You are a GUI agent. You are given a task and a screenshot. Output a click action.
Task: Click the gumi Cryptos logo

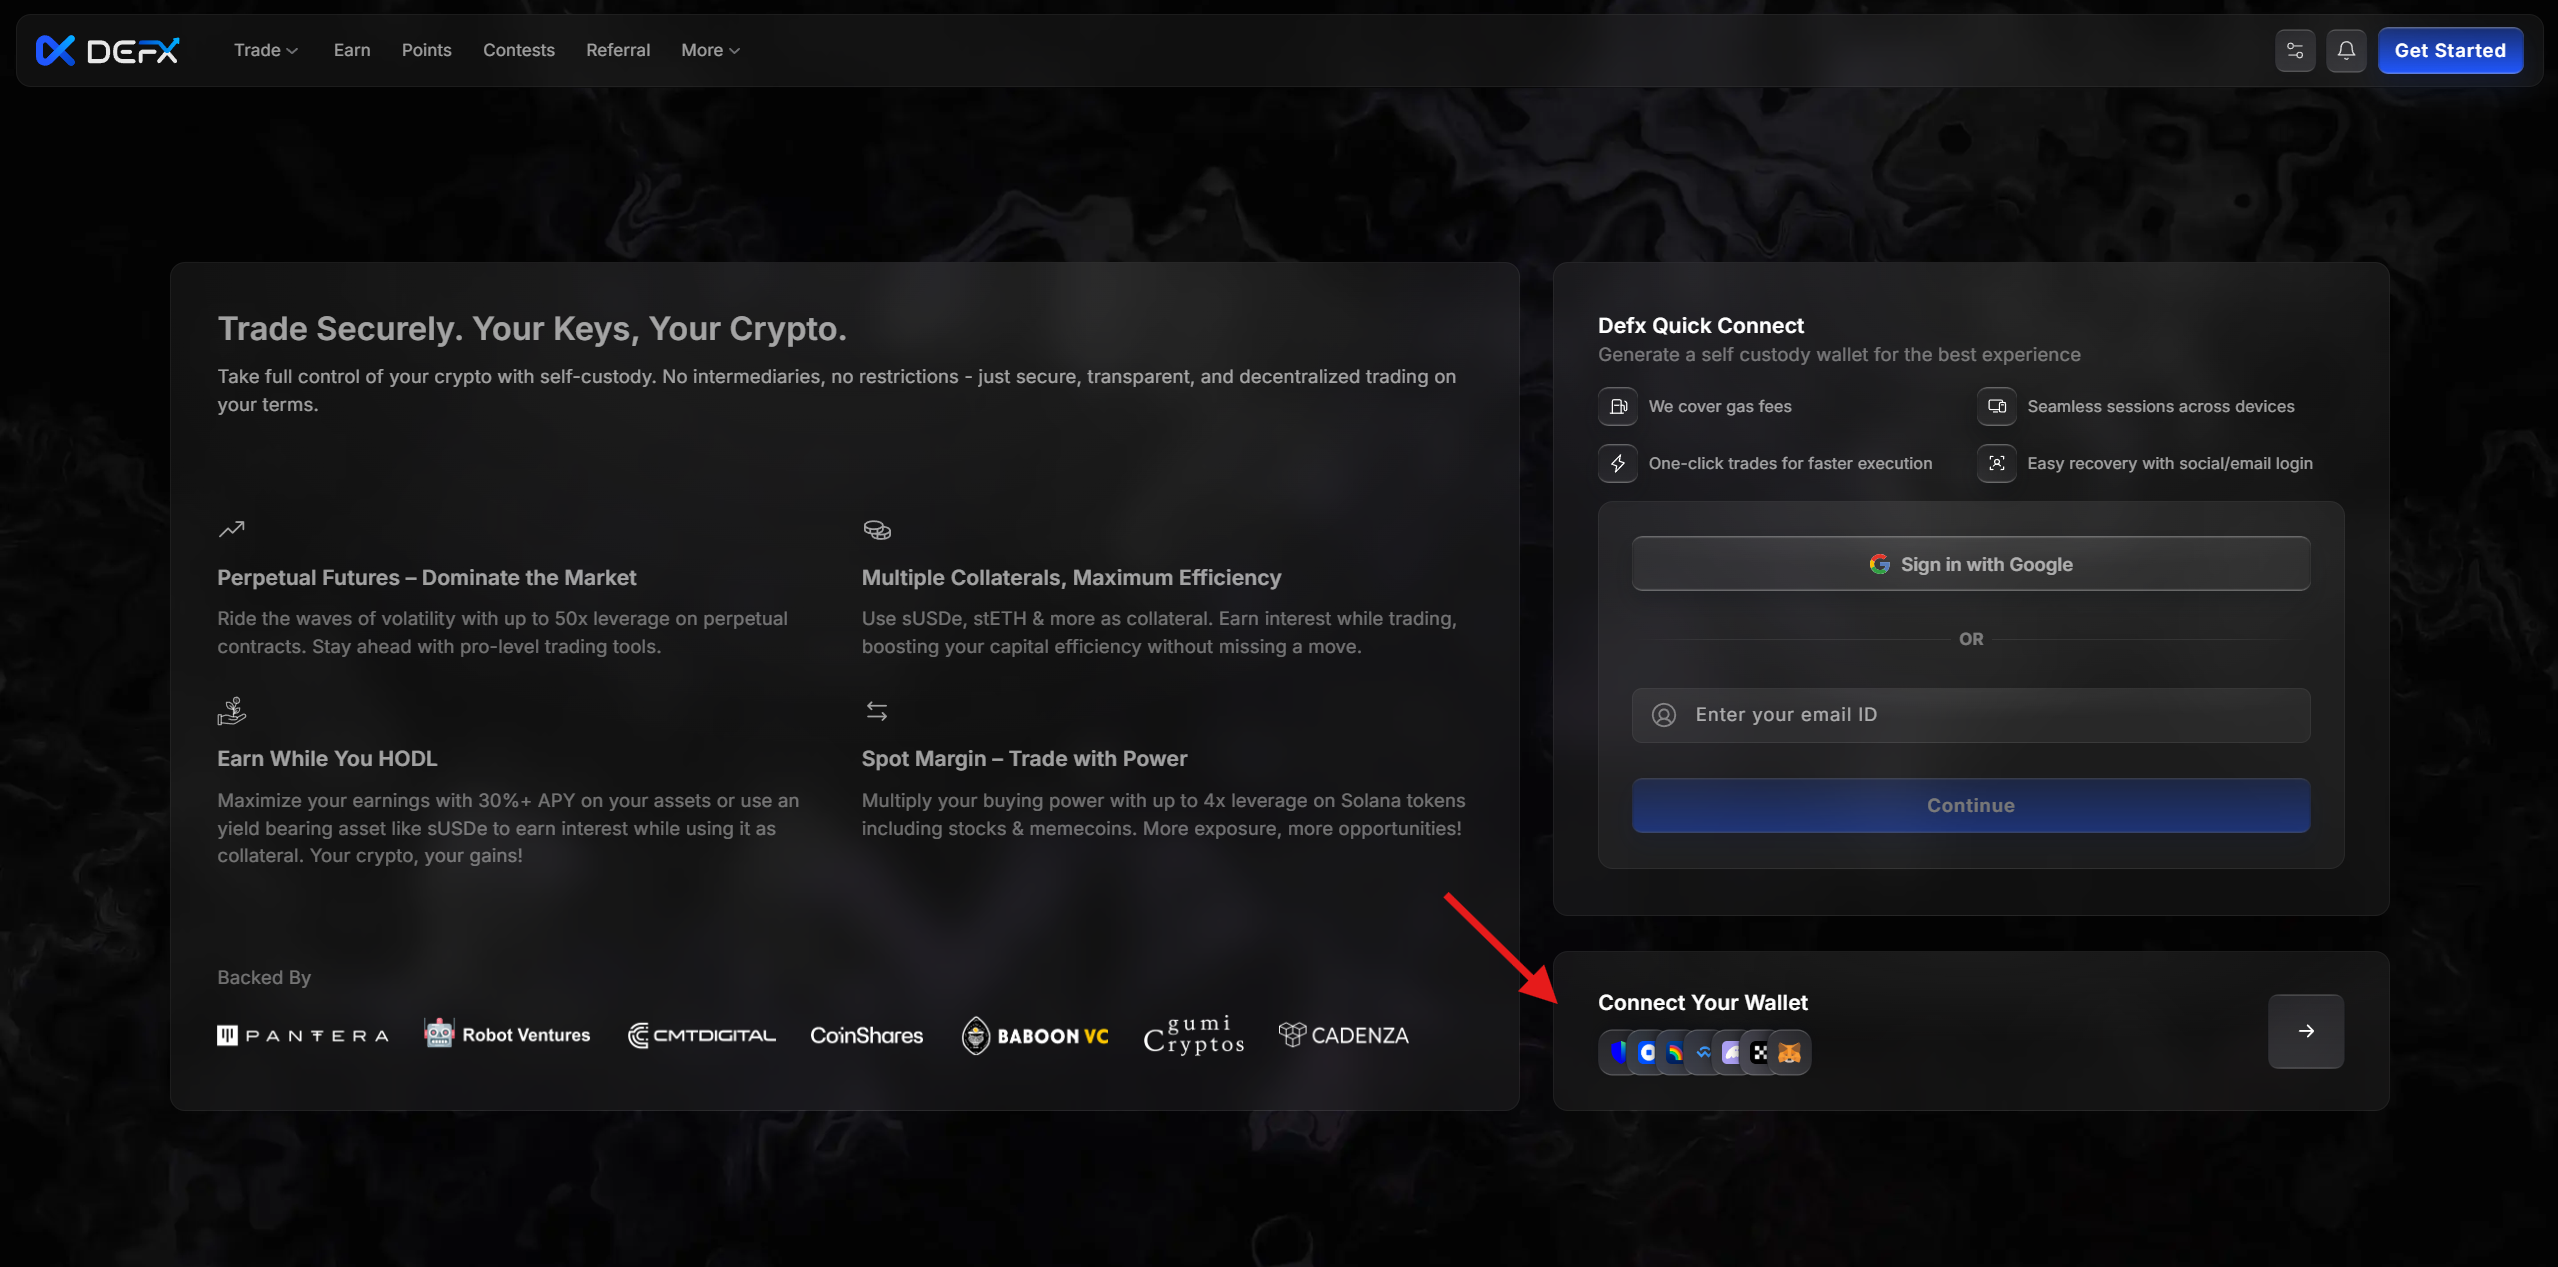1194,1034
